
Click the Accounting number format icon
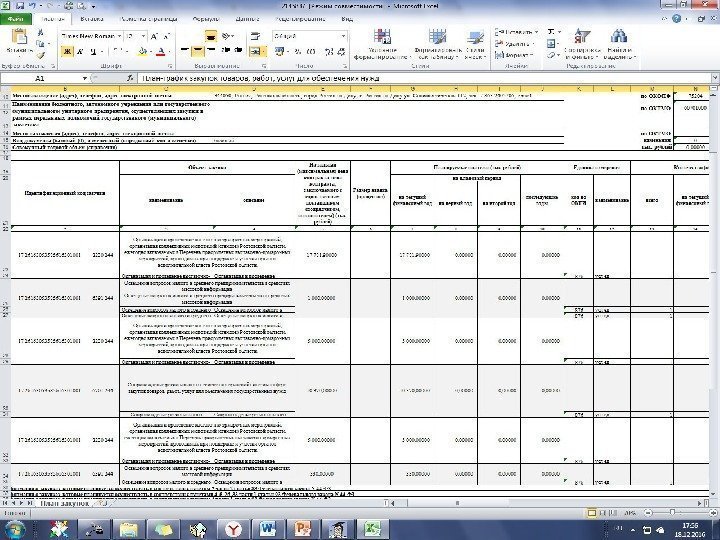279,51
